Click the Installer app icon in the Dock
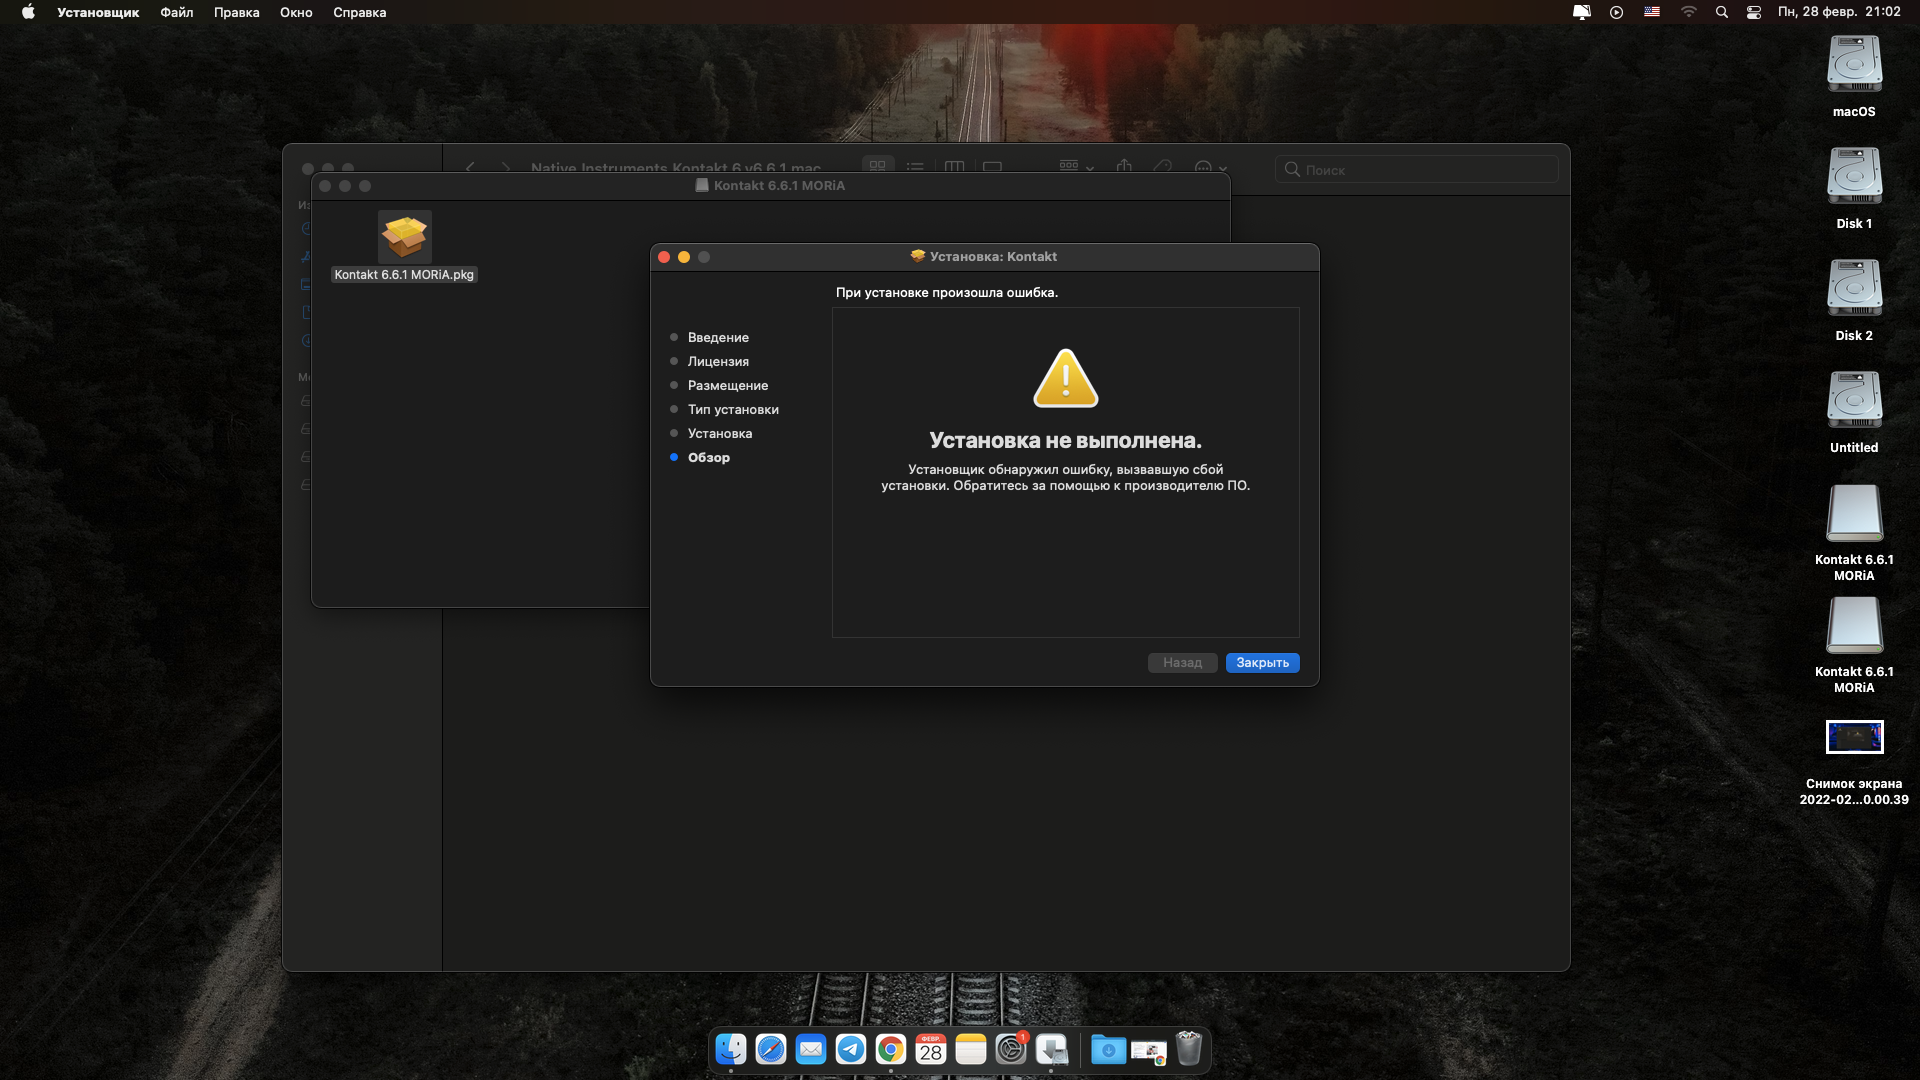The image size is (1920, 1080). tap(1051, 1049)
